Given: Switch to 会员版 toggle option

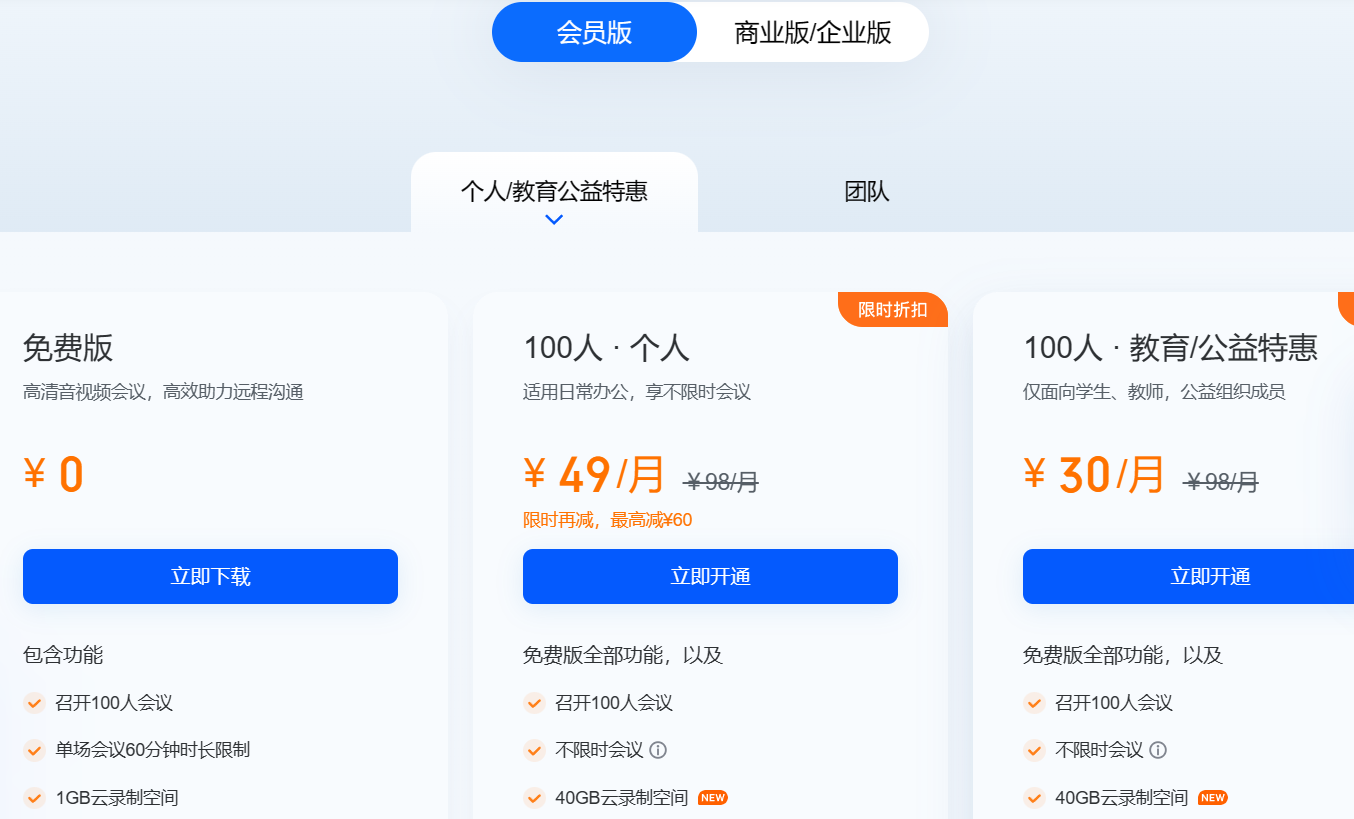Looking at the screenshot, I should [594, 32].
